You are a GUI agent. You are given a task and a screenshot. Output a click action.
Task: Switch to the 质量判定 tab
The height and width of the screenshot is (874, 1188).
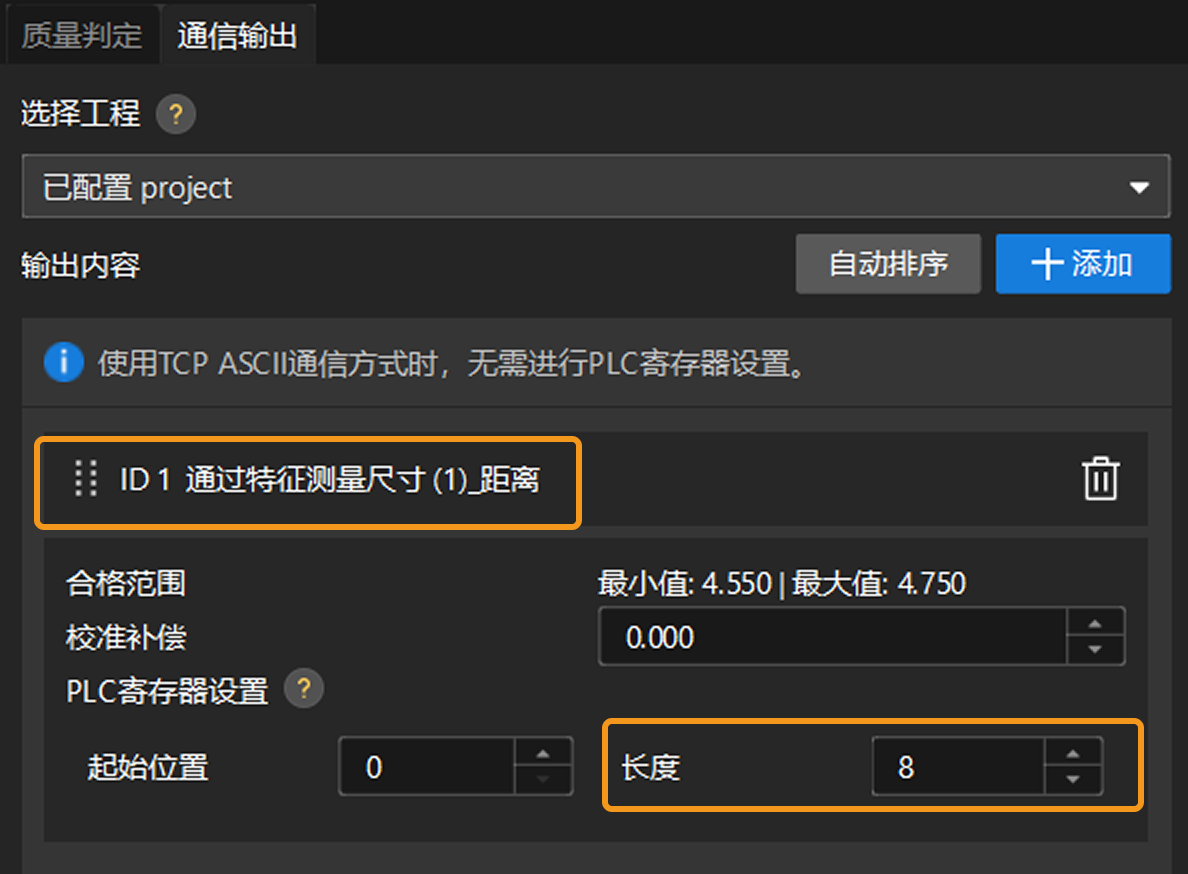coord(80,33)
